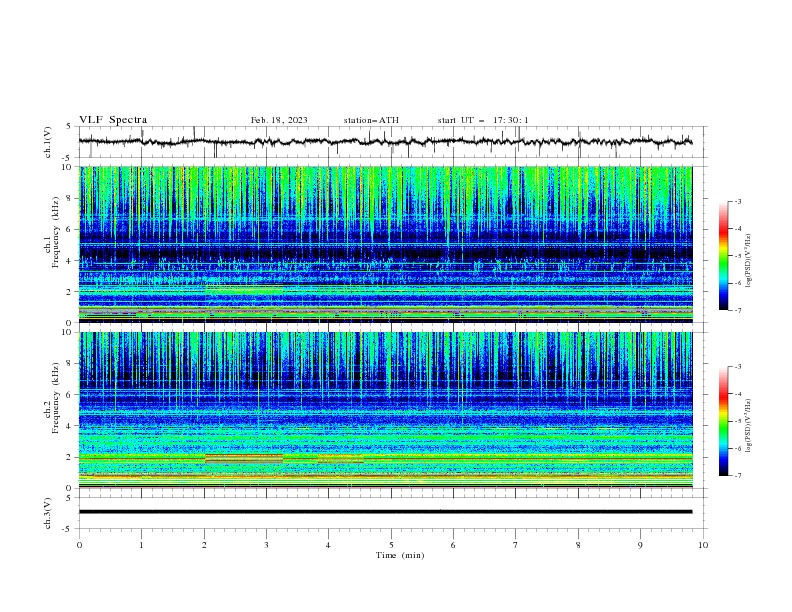
Task: Click the "5" upper tick of ch.1(V) axis
Action: pos(69,126)
